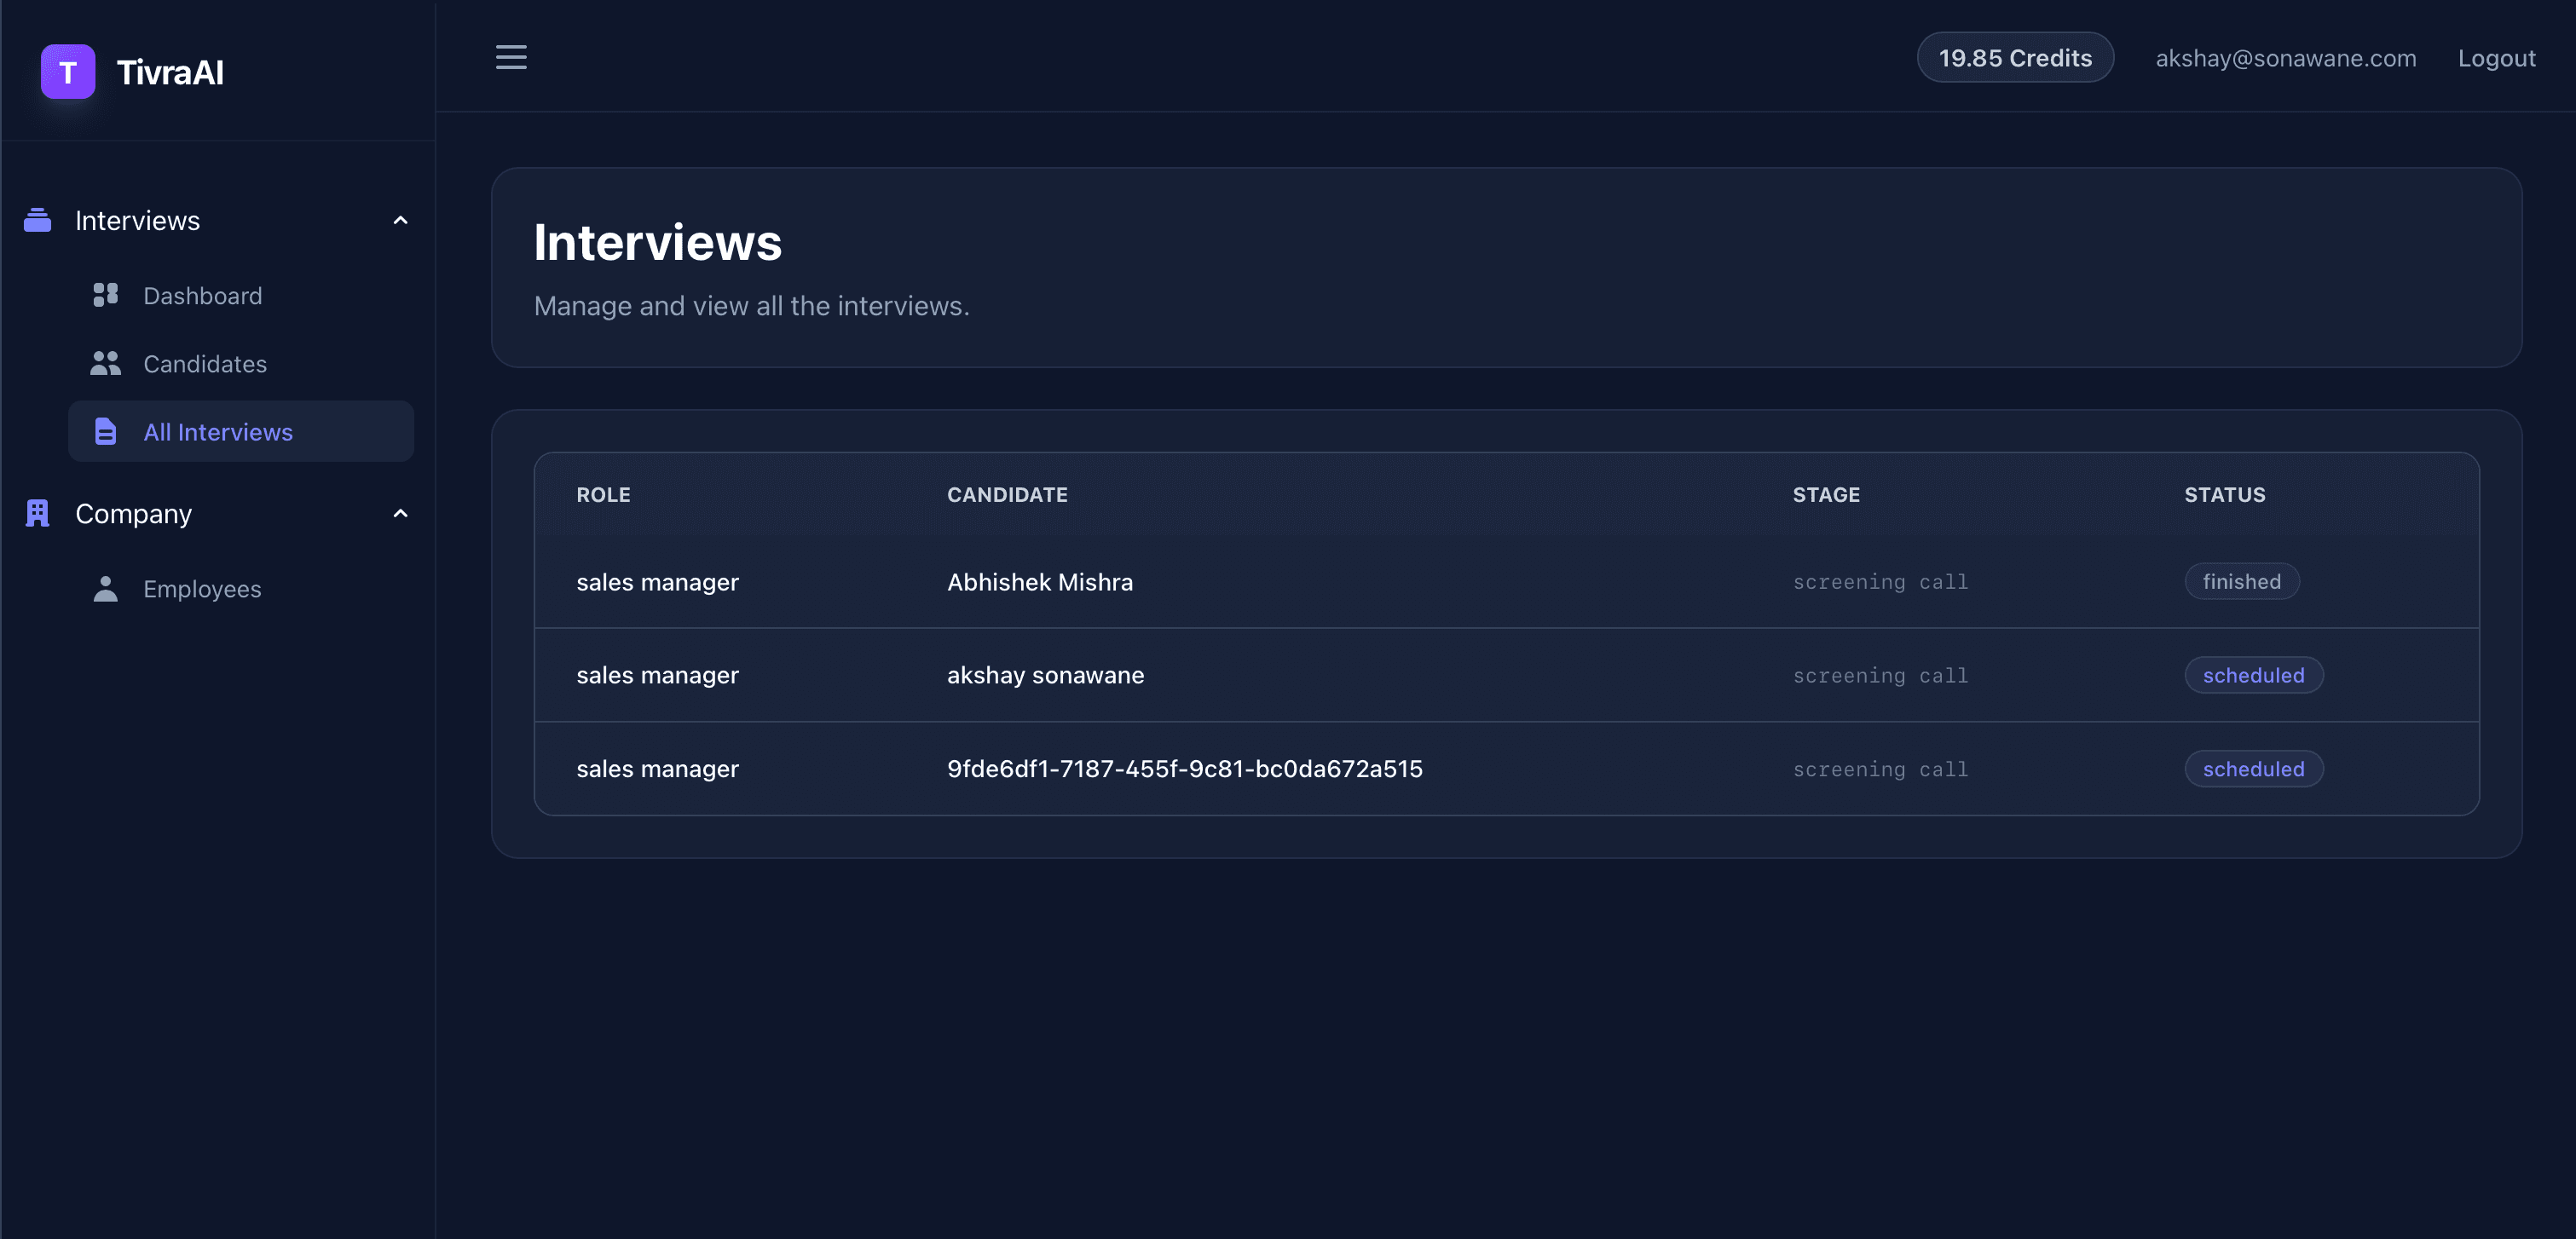Select the All Interviews menu item
The height and width of the screenshot is (1239, 2576).
(x=241, y=431)
